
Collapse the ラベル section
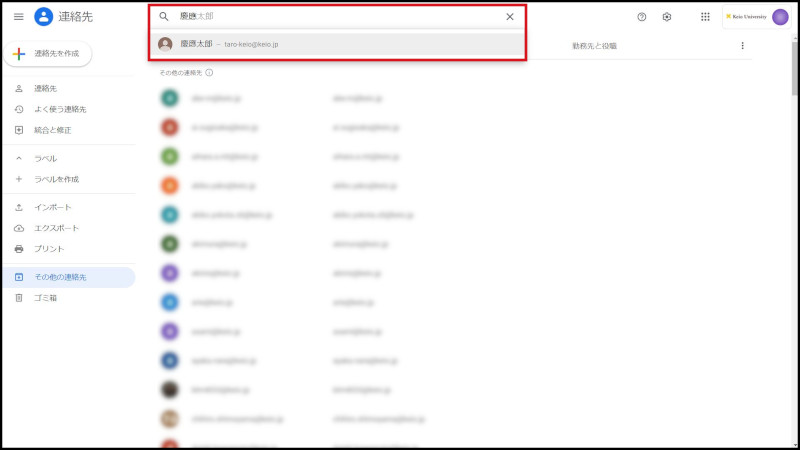pos(19,159)
